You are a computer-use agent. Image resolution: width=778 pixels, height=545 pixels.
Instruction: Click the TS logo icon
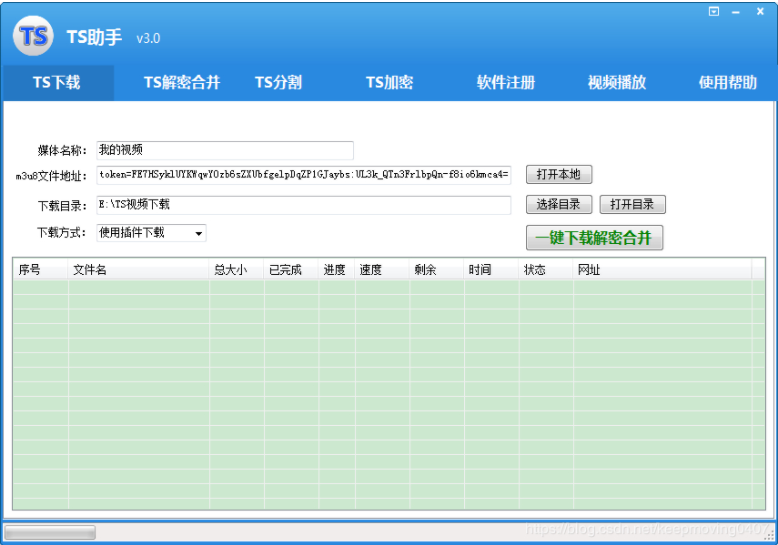pos(33,37)
